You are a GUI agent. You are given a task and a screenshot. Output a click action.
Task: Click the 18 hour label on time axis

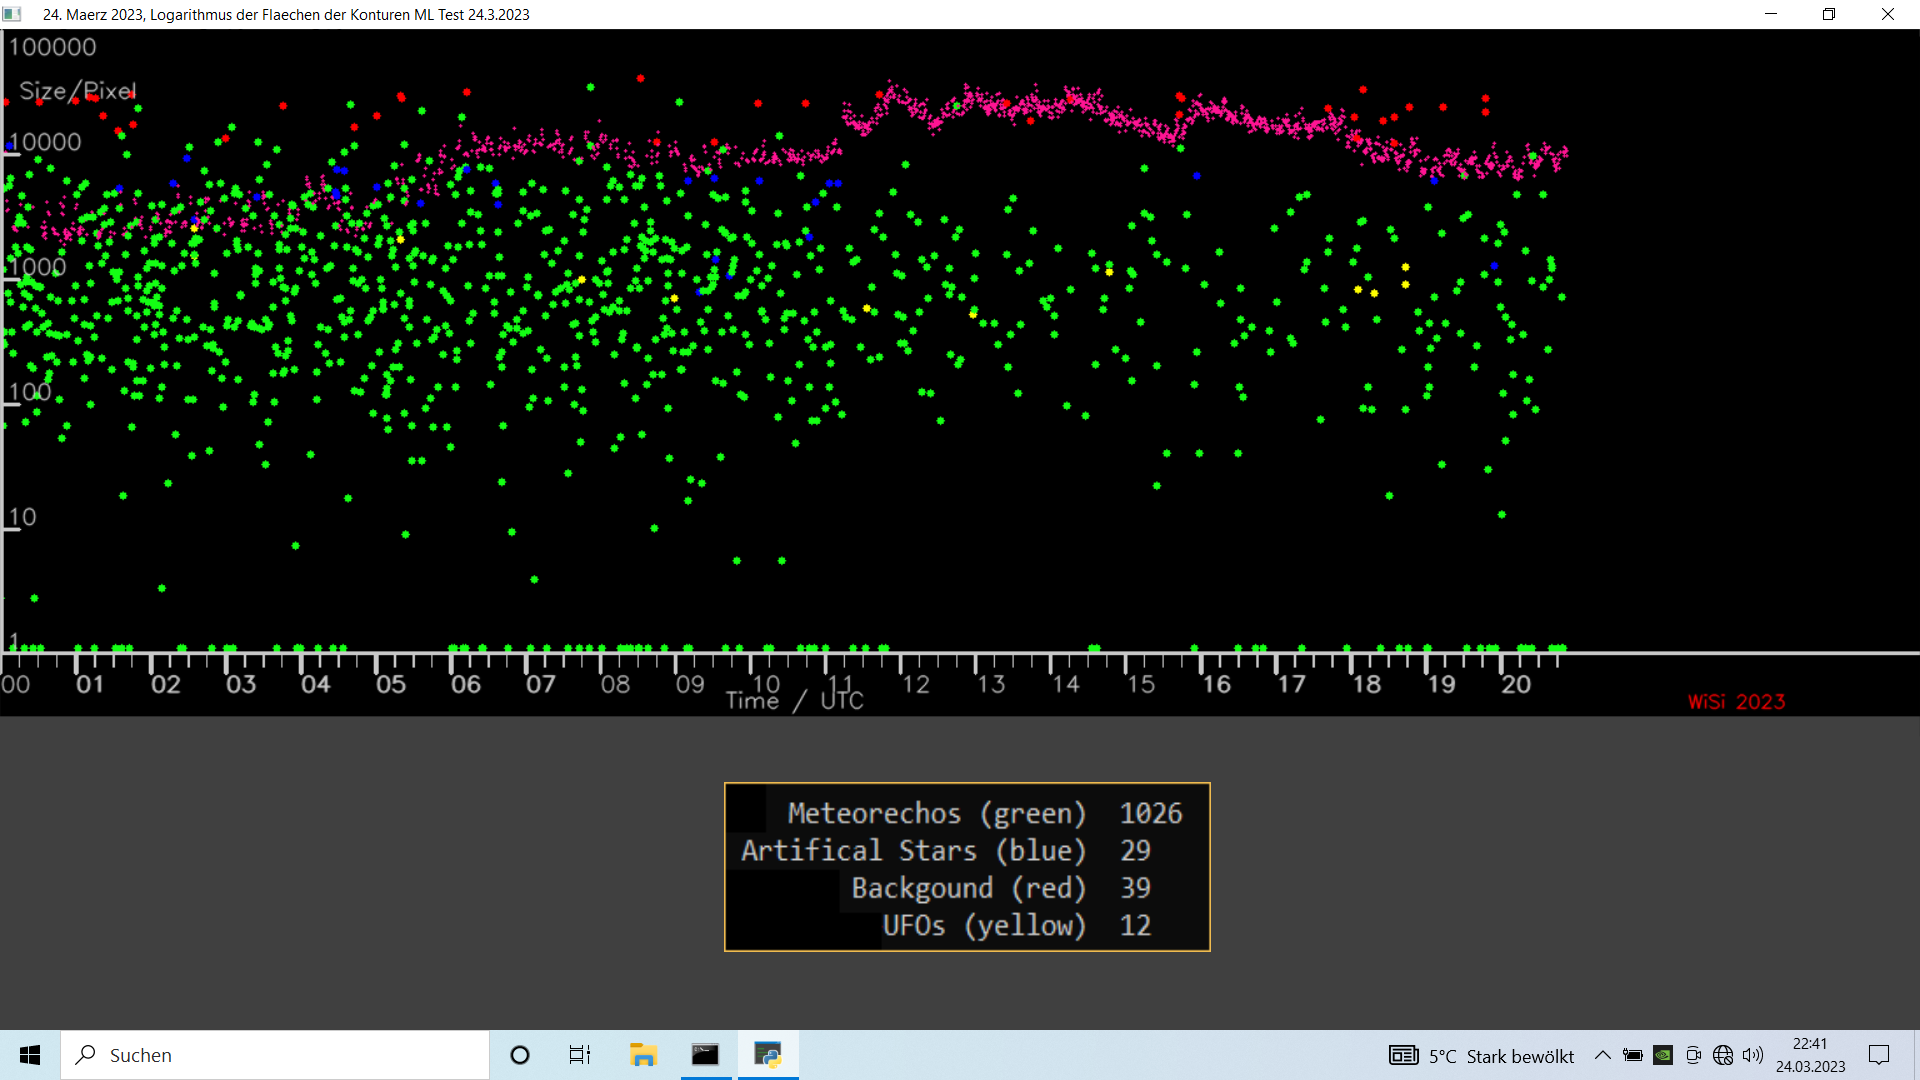(x=1366, y=685)
